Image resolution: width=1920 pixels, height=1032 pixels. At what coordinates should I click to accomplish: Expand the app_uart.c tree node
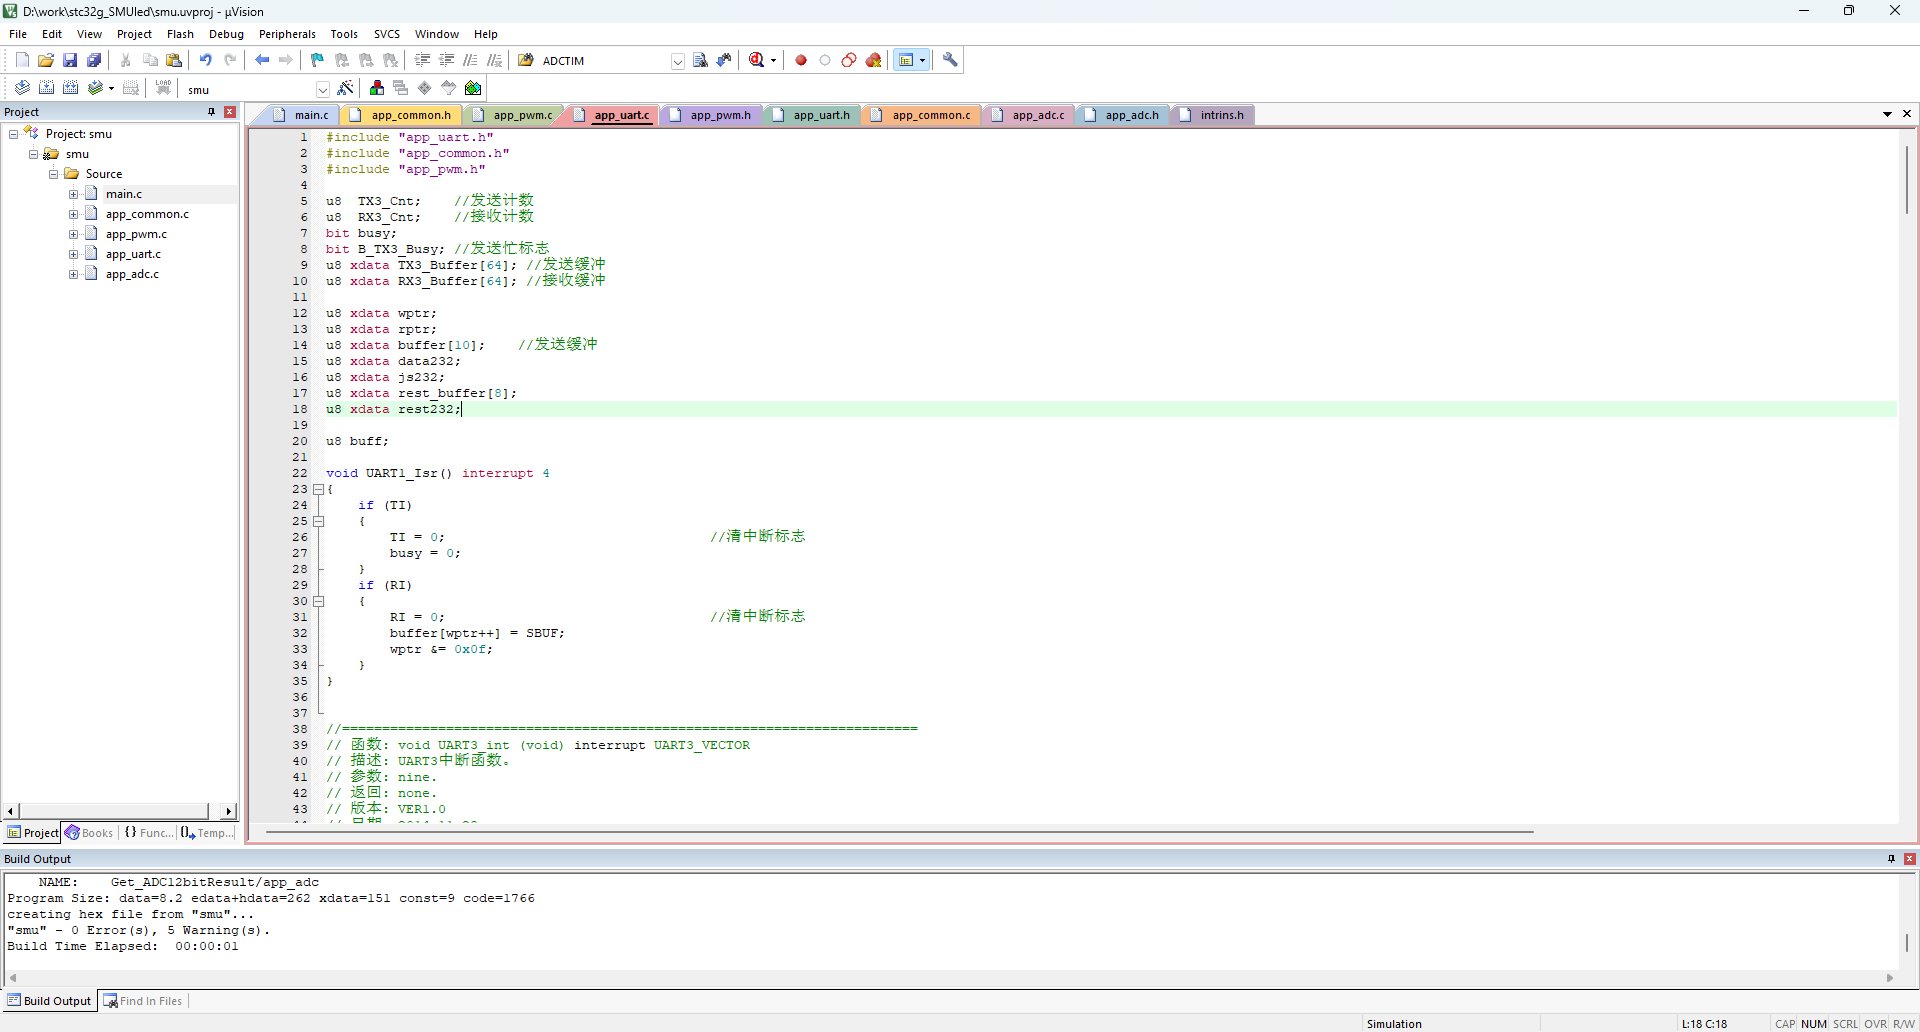pyautogui.click(x=73, y=254)
